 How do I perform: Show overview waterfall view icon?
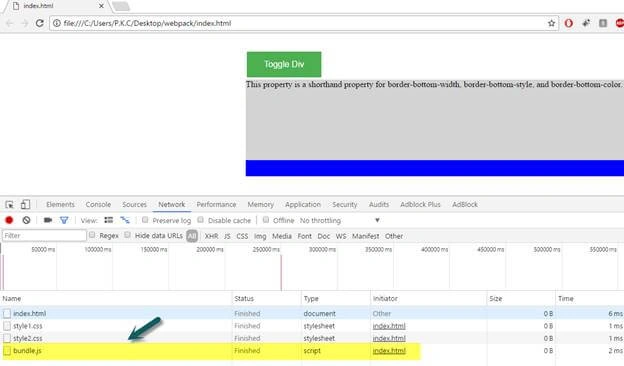click(x=125, y=220)
